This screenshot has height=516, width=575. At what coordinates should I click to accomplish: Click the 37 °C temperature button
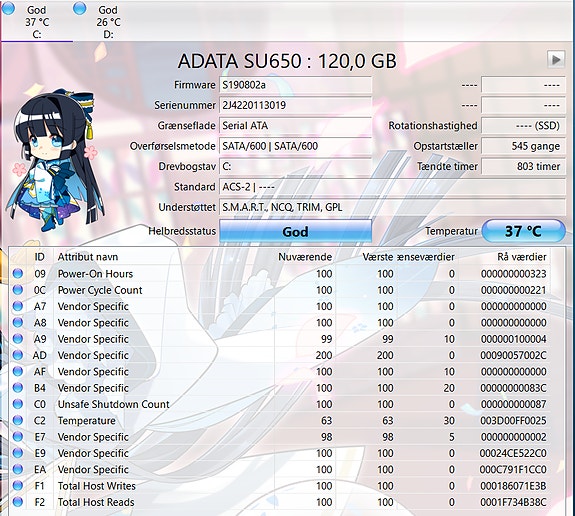tap(523, 231)
